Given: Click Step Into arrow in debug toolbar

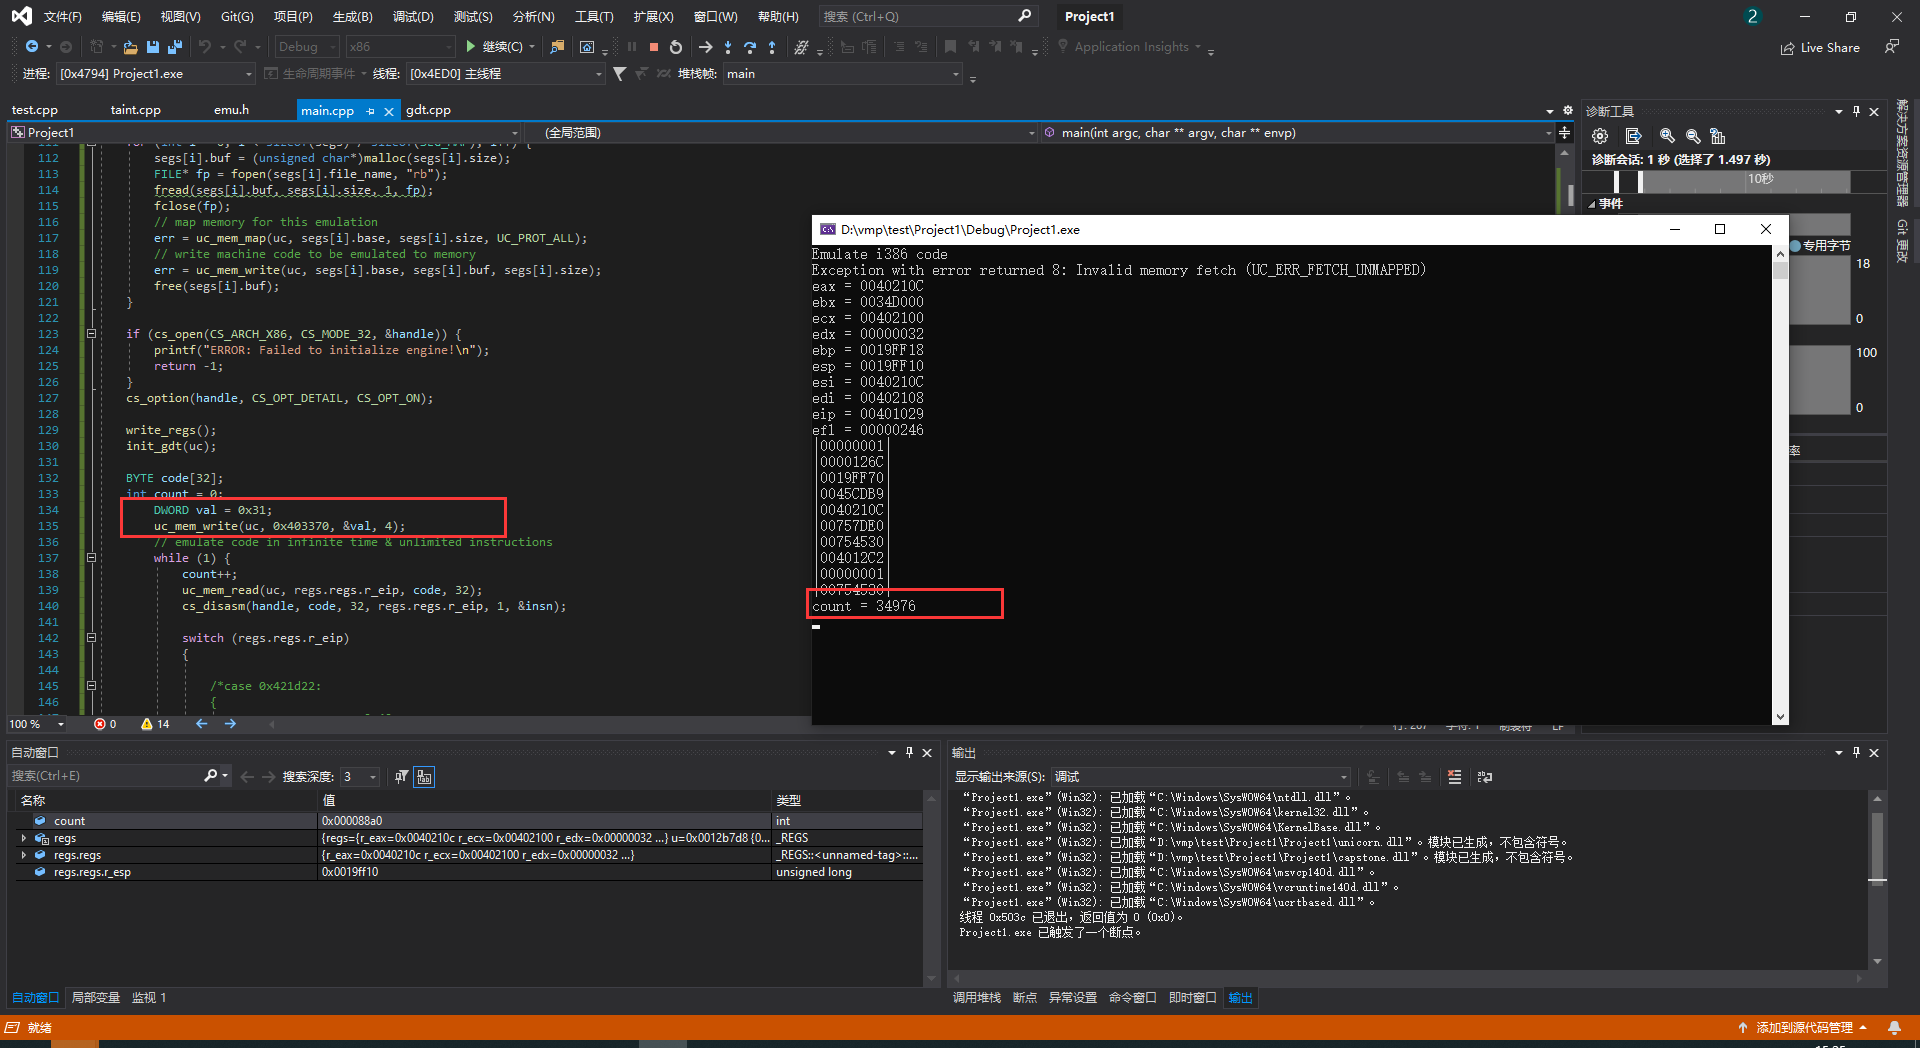Looking at the screenshot, I should pos(728,47).
